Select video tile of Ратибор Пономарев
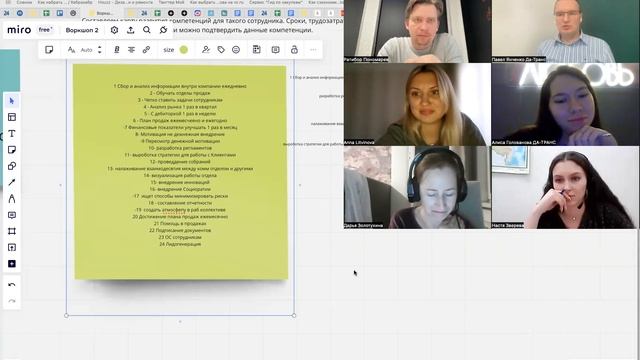Viewport: 640px width, 360px height. click(x=417, y=31)
